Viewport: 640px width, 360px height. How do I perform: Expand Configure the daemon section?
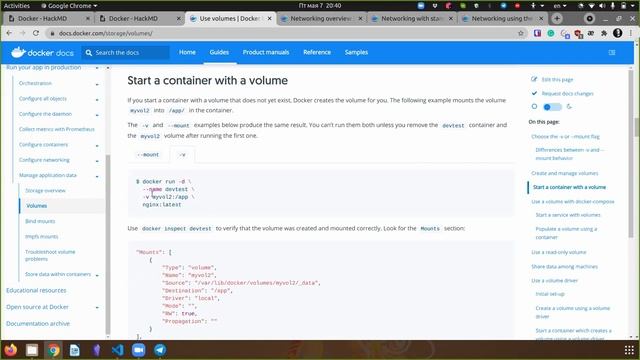pos(97,115)
